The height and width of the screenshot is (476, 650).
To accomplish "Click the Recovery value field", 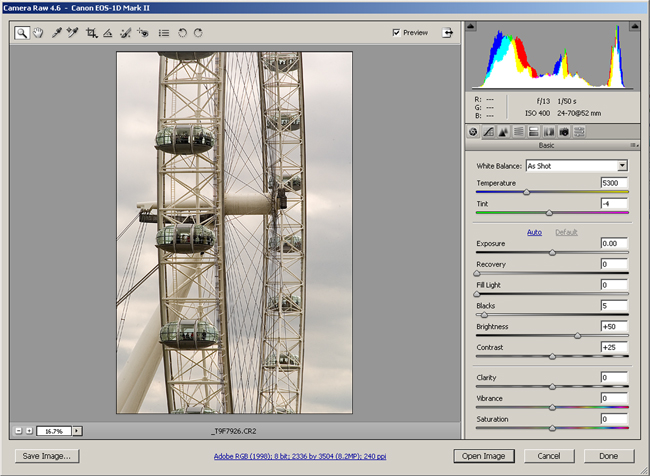I will pyautogui.click(x=614, y=264).
